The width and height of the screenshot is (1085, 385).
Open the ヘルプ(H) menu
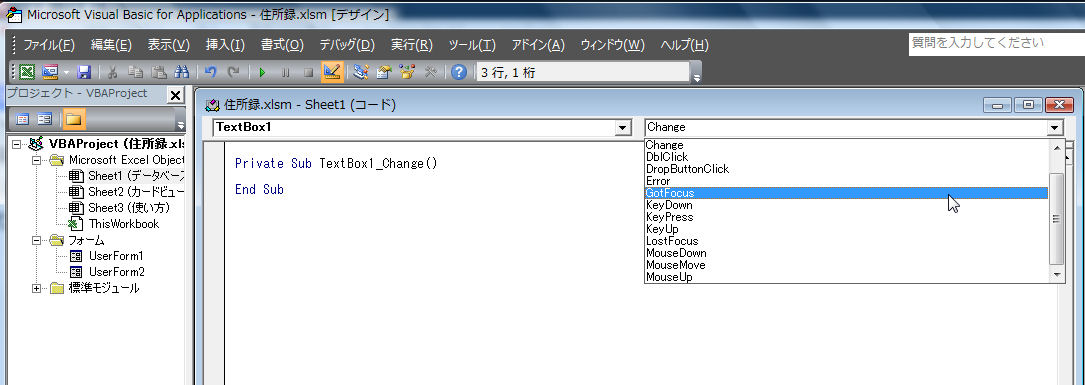coord(684,45)
